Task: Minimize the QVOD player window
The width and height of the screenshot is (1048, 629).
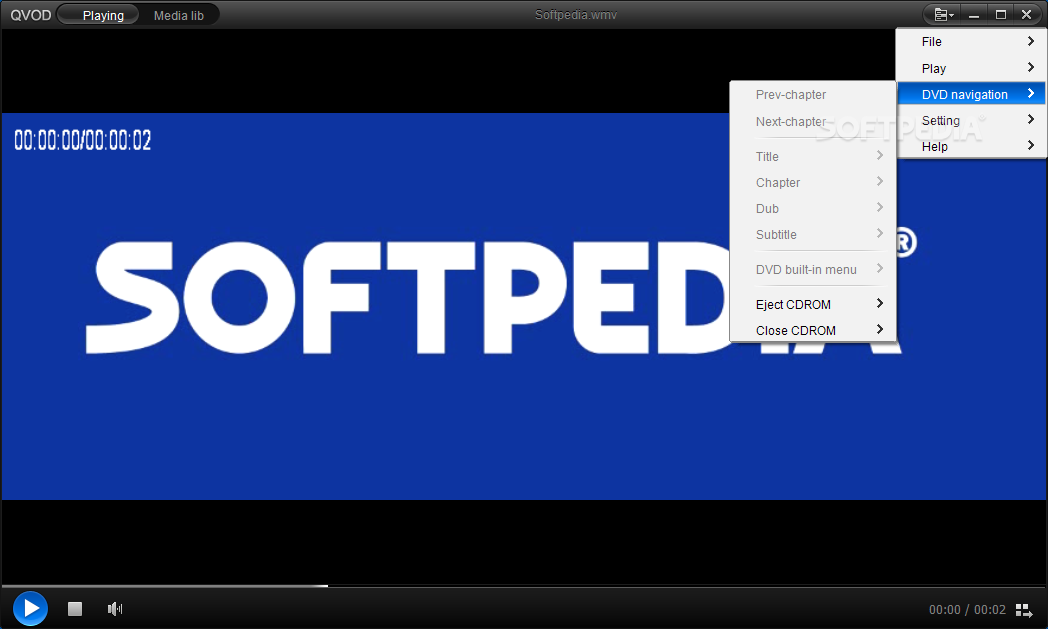Action: point(974,15)
